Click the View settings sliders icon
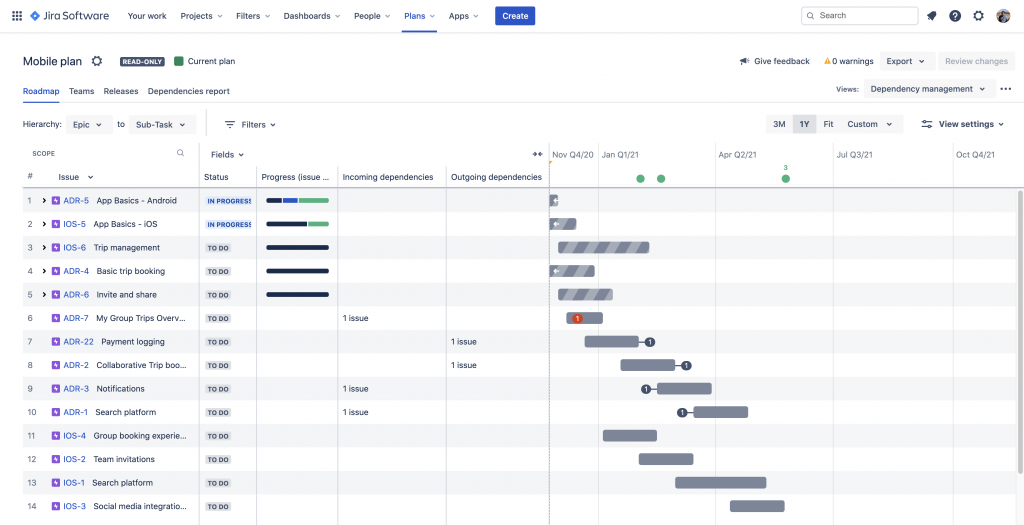Viewport: 1024px width, 525px height. coord(927,124)
